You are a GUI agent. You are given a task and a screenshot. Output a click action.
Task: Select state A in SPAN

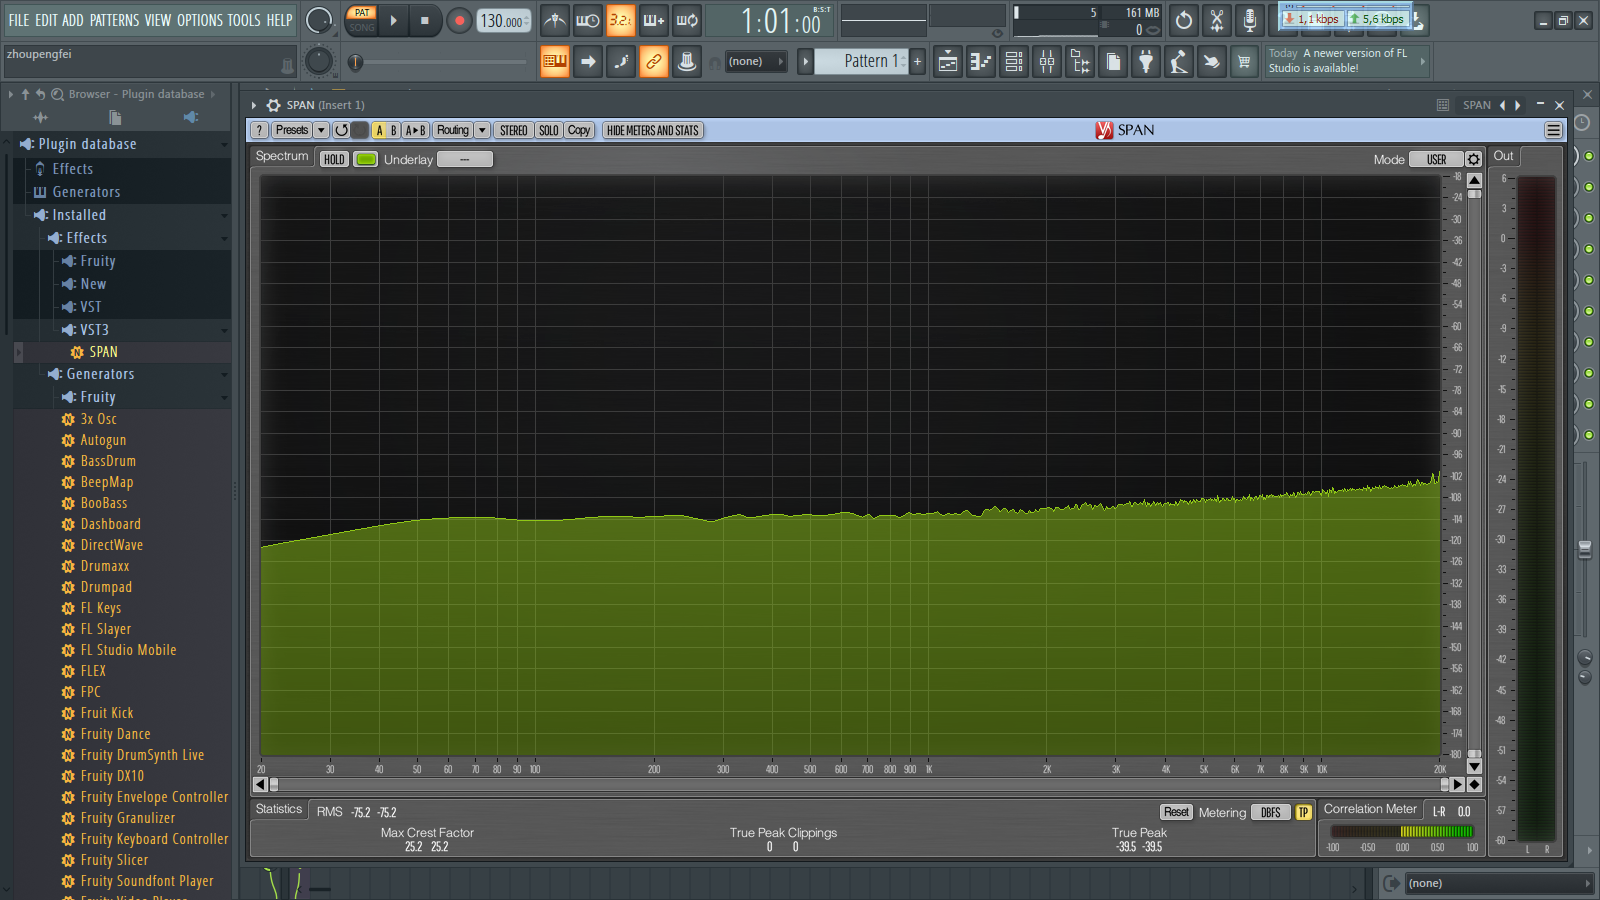pos(379,130)
